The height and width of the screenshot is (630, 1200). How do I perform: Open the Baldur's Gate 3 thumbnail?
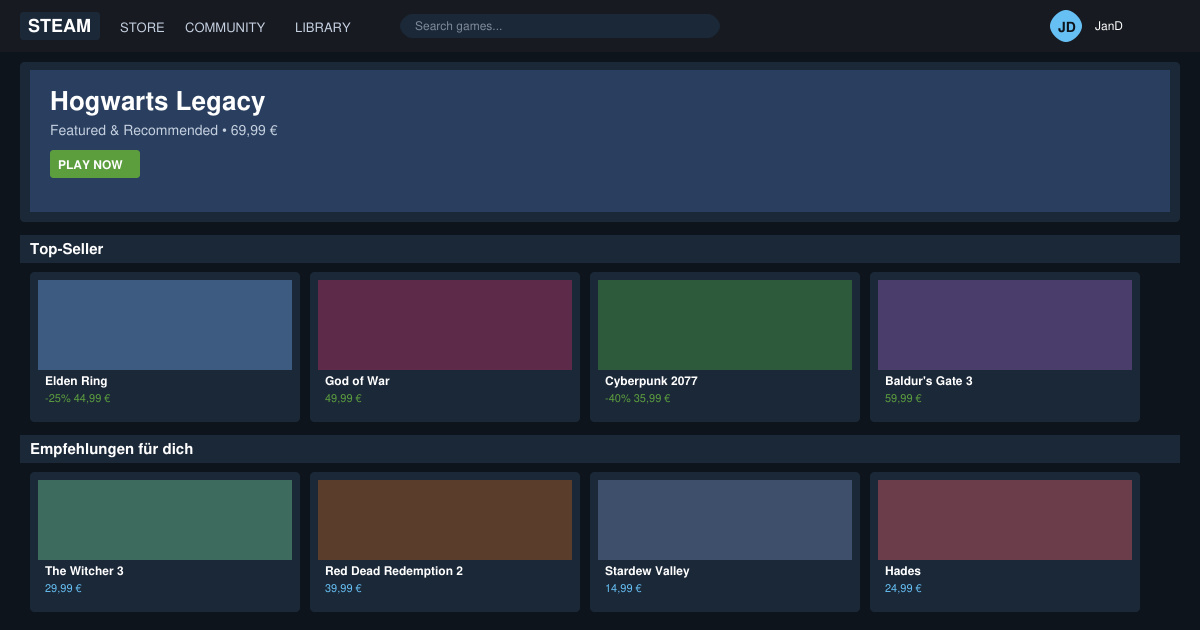(x=1005, y=325)
